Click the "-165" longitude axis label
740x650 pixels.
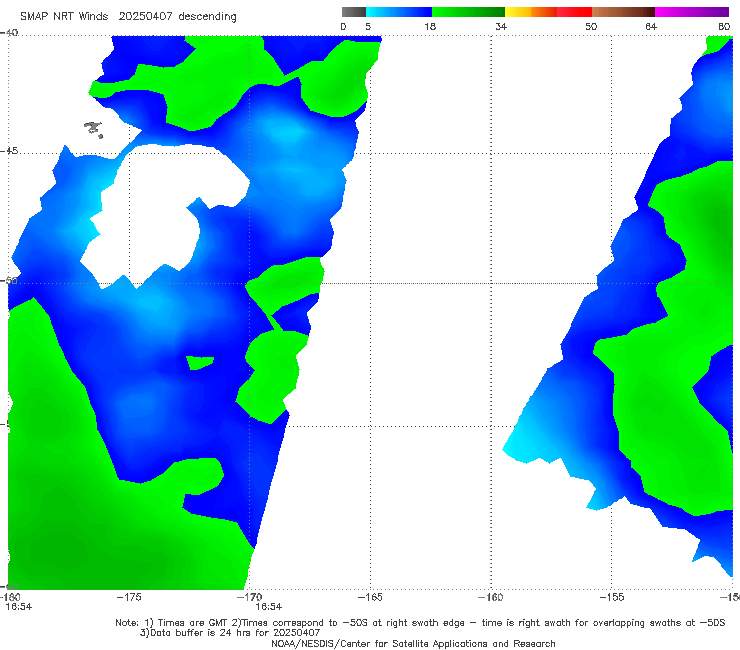click(370, 597)
